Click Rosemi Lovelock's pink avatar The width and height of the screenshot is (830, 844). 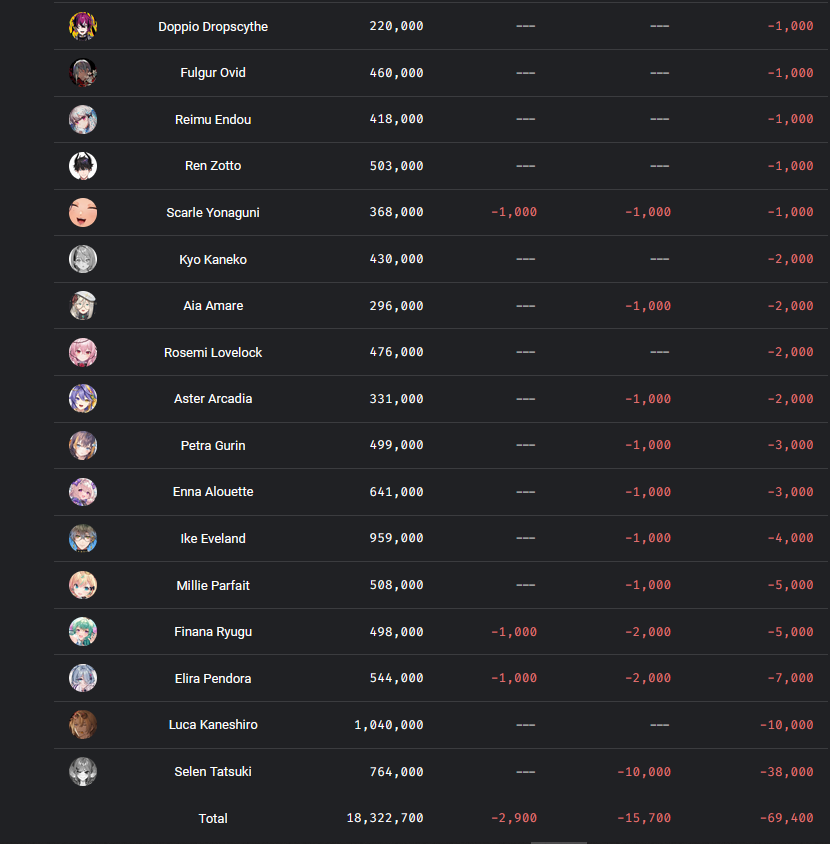pos(83,353)
